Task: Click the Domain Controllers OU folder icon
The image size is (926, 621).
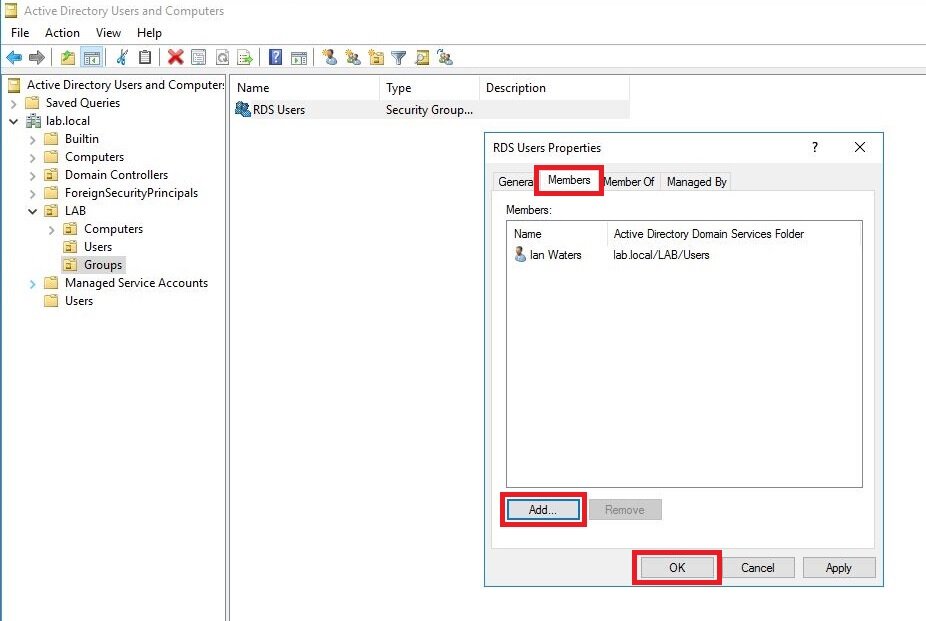Action: tap(51, 175)
